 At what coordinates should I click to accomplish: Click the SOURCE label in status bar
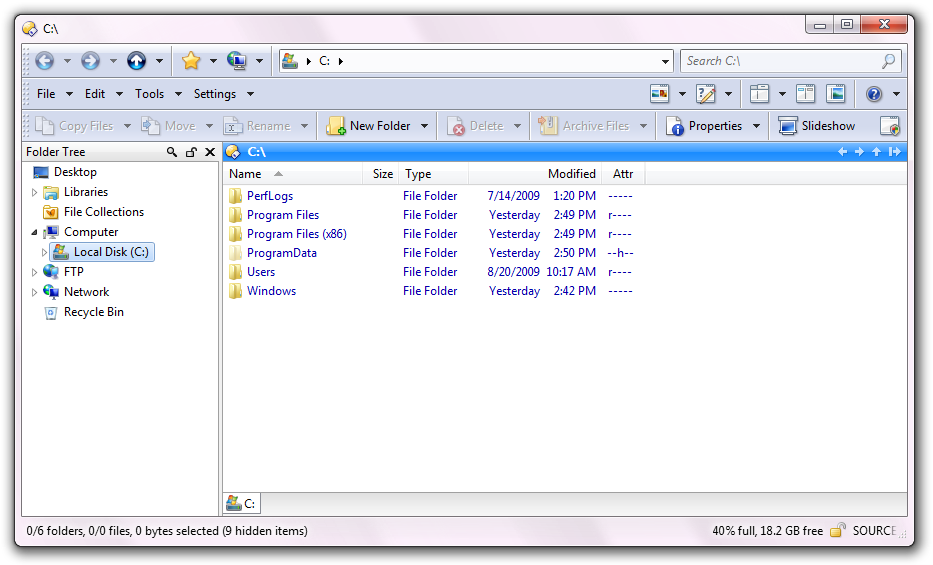(874, 531)
